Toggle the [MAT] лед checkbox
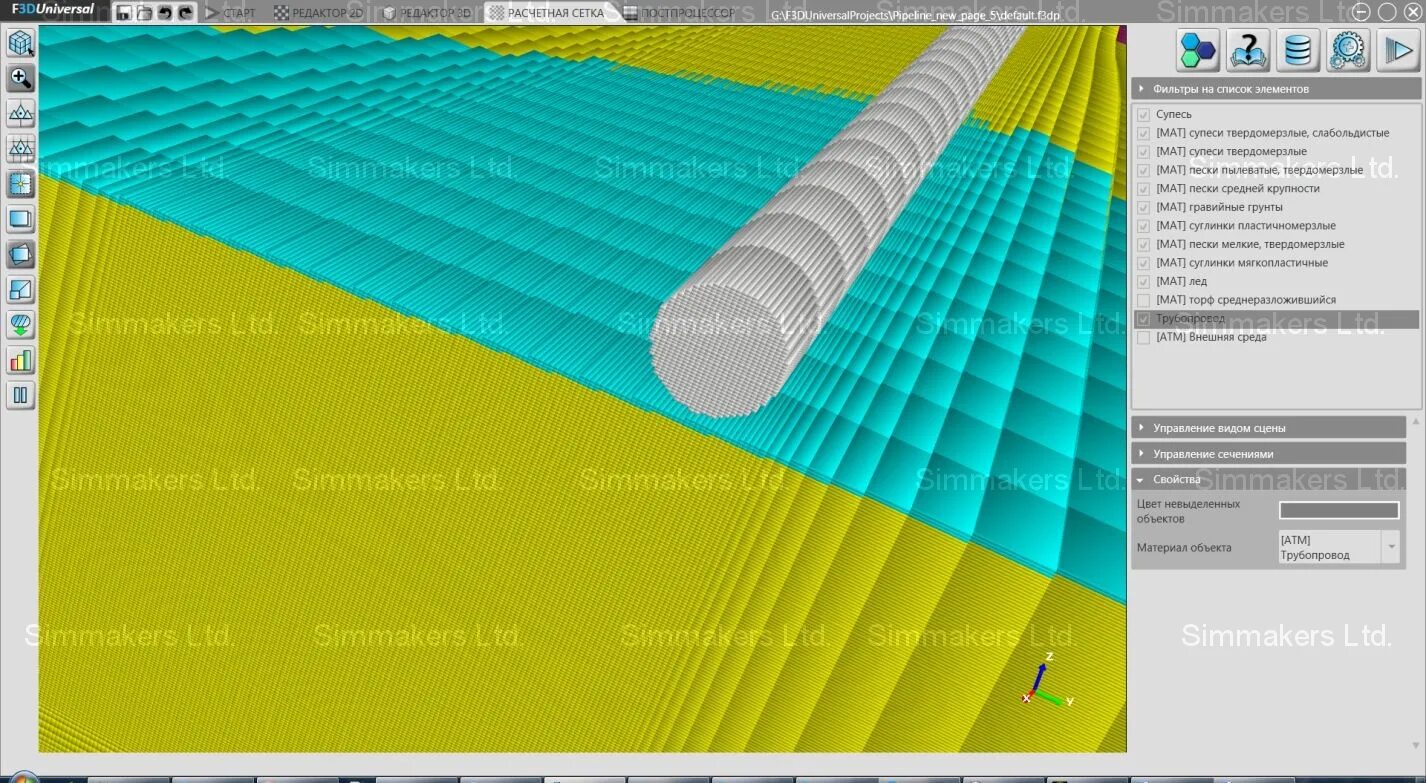 [x=1144, y=282]
